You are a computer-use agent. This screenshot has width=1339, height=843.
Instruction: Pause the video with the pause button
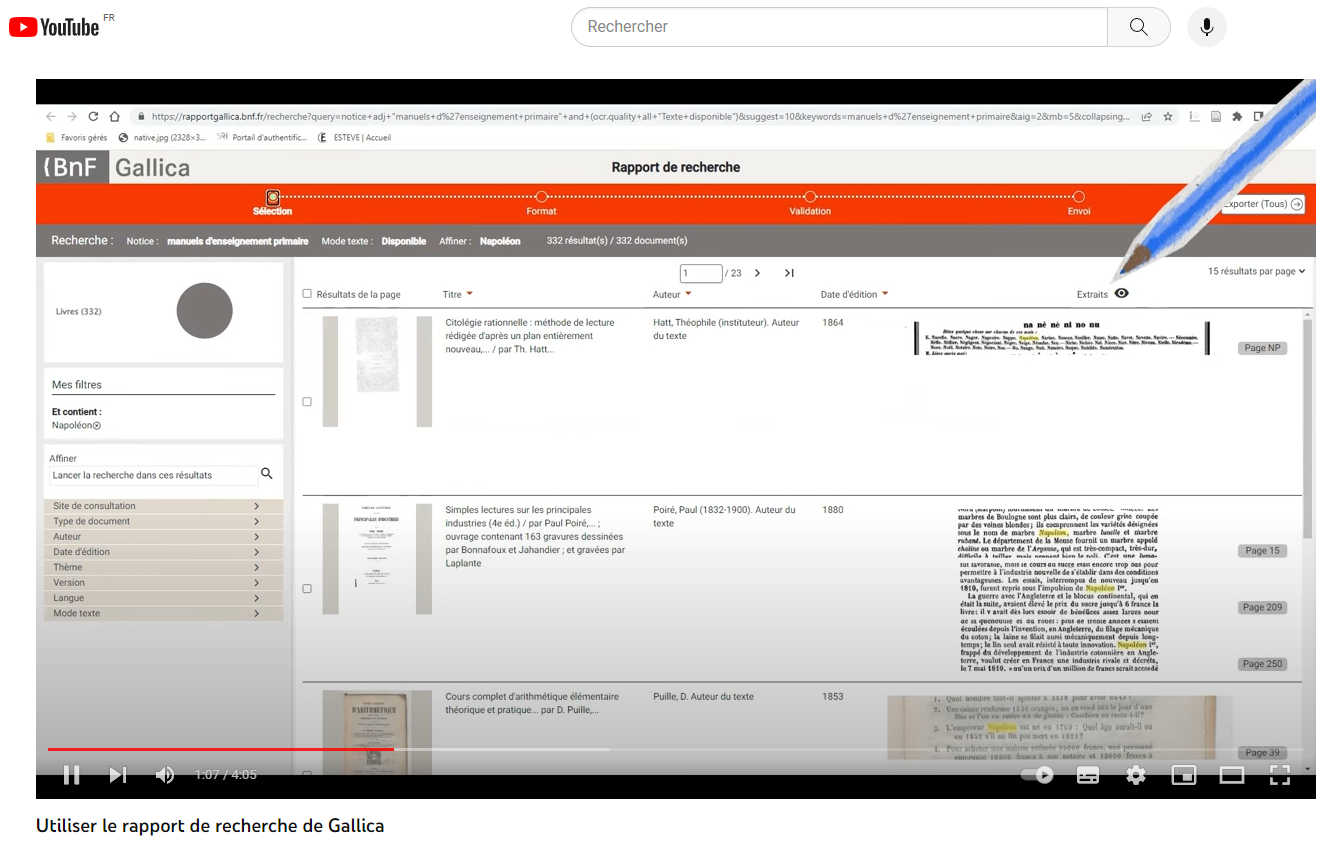71,775
